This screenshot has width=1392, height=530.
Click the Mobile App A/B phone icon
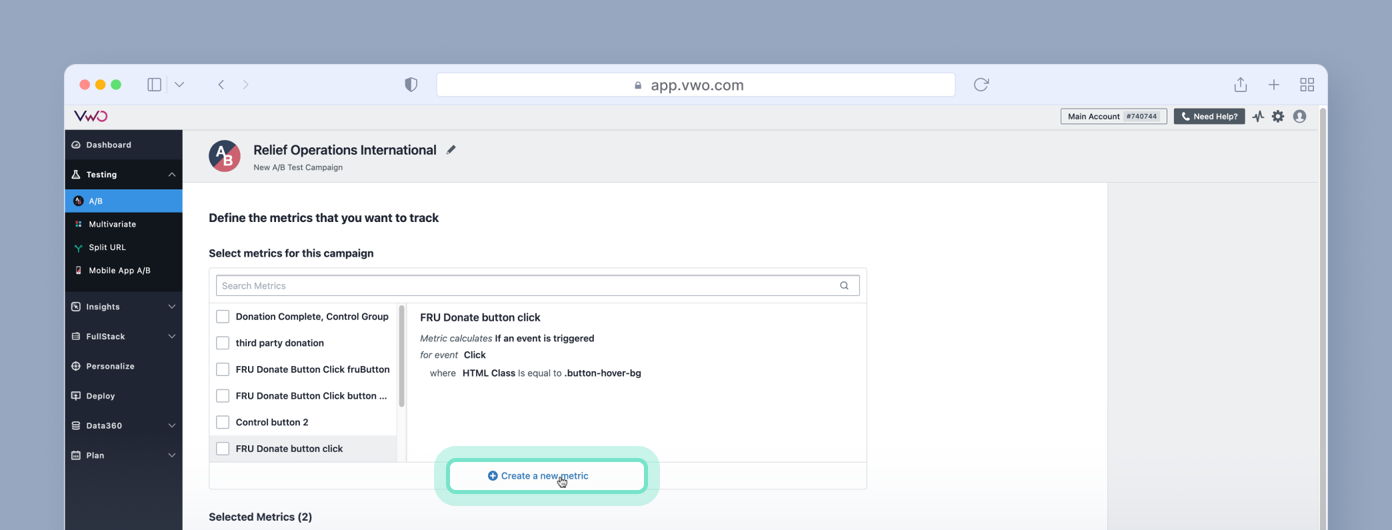(x=79, y=270)
